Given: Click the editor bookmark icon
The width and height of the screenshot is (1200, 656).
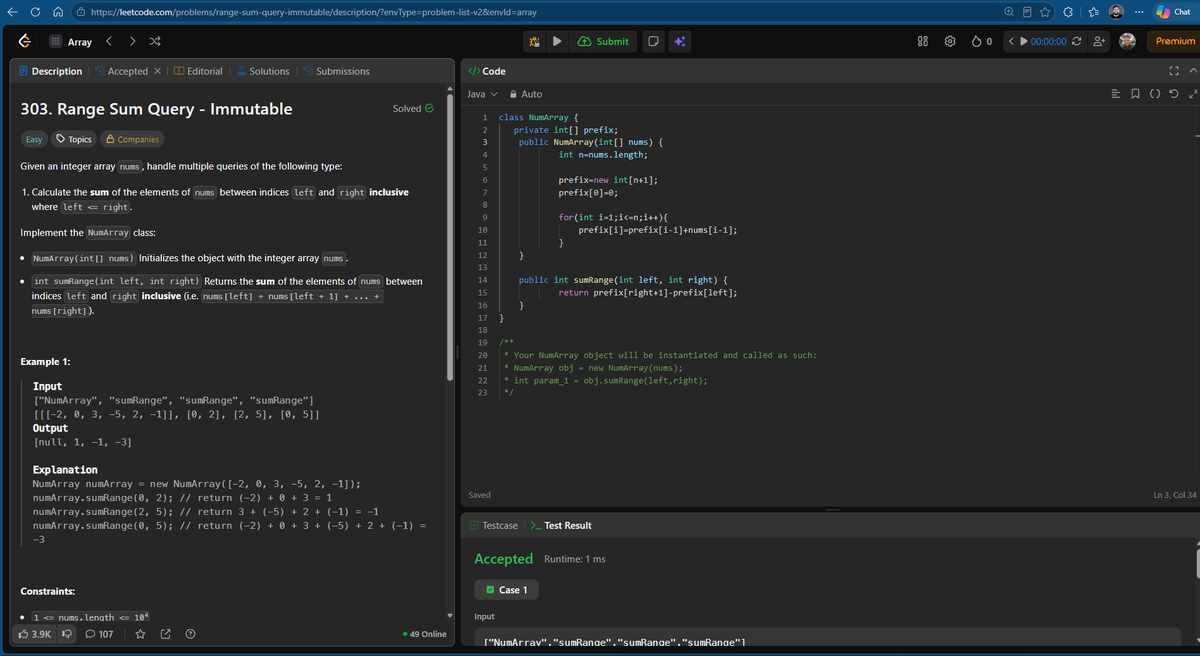Looking at the screenshot, I should point(1135,94).
